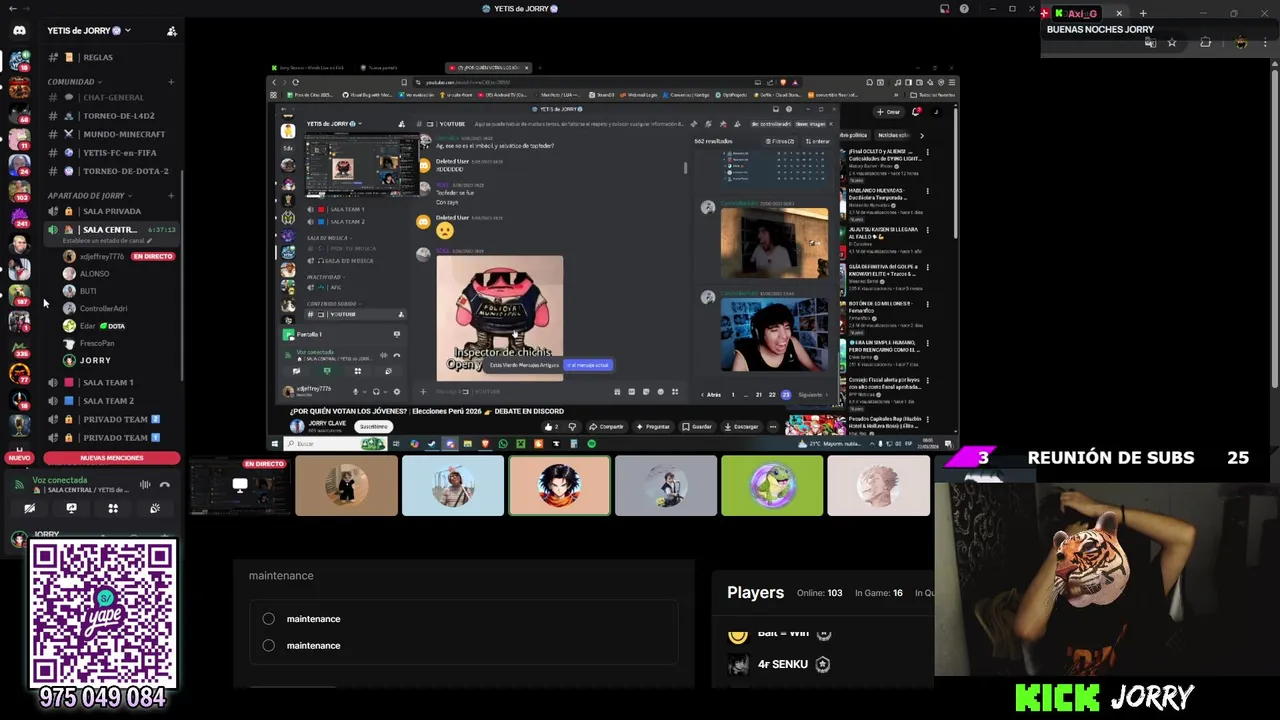Select the second maintenance radio option
The height and width of the screenshot is (720, 1280).
(268, 646)
